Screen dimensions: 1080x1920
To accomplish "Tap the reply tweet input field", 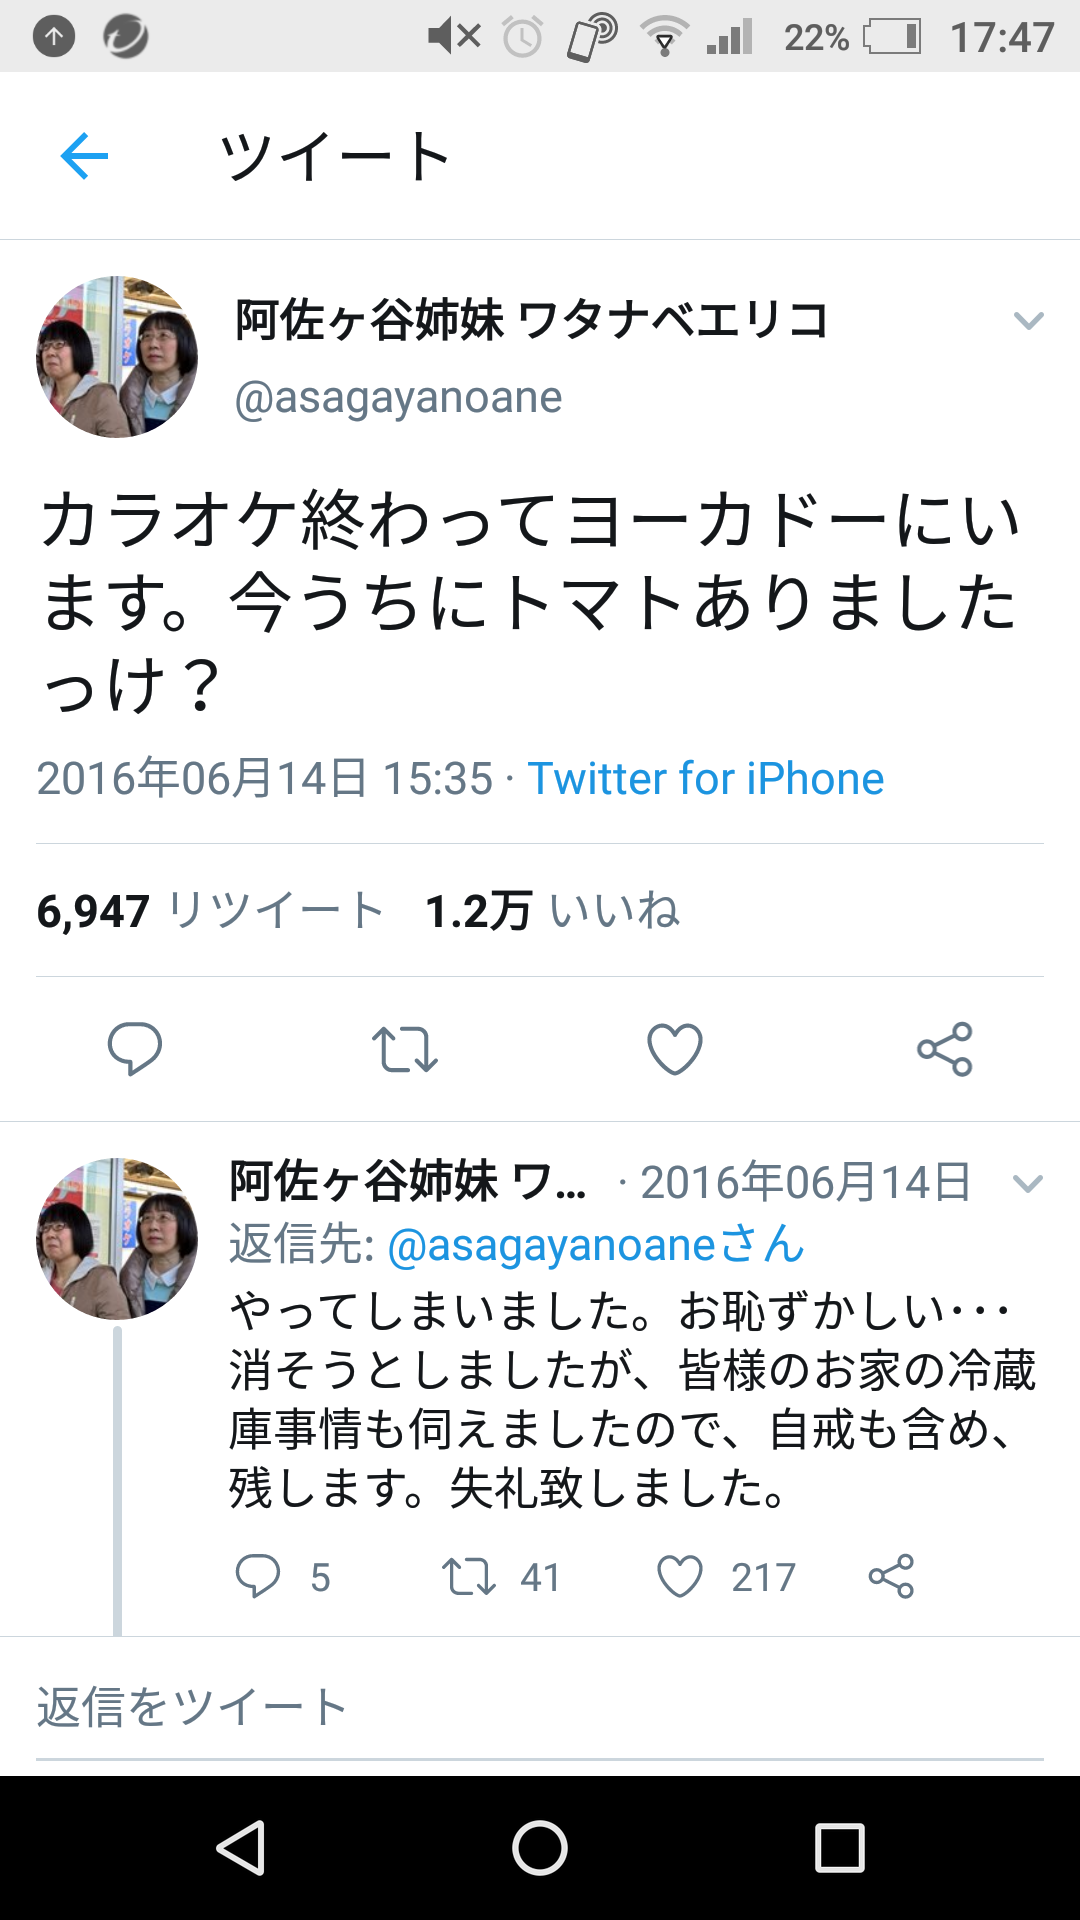I will click(x=540, y=1708).
